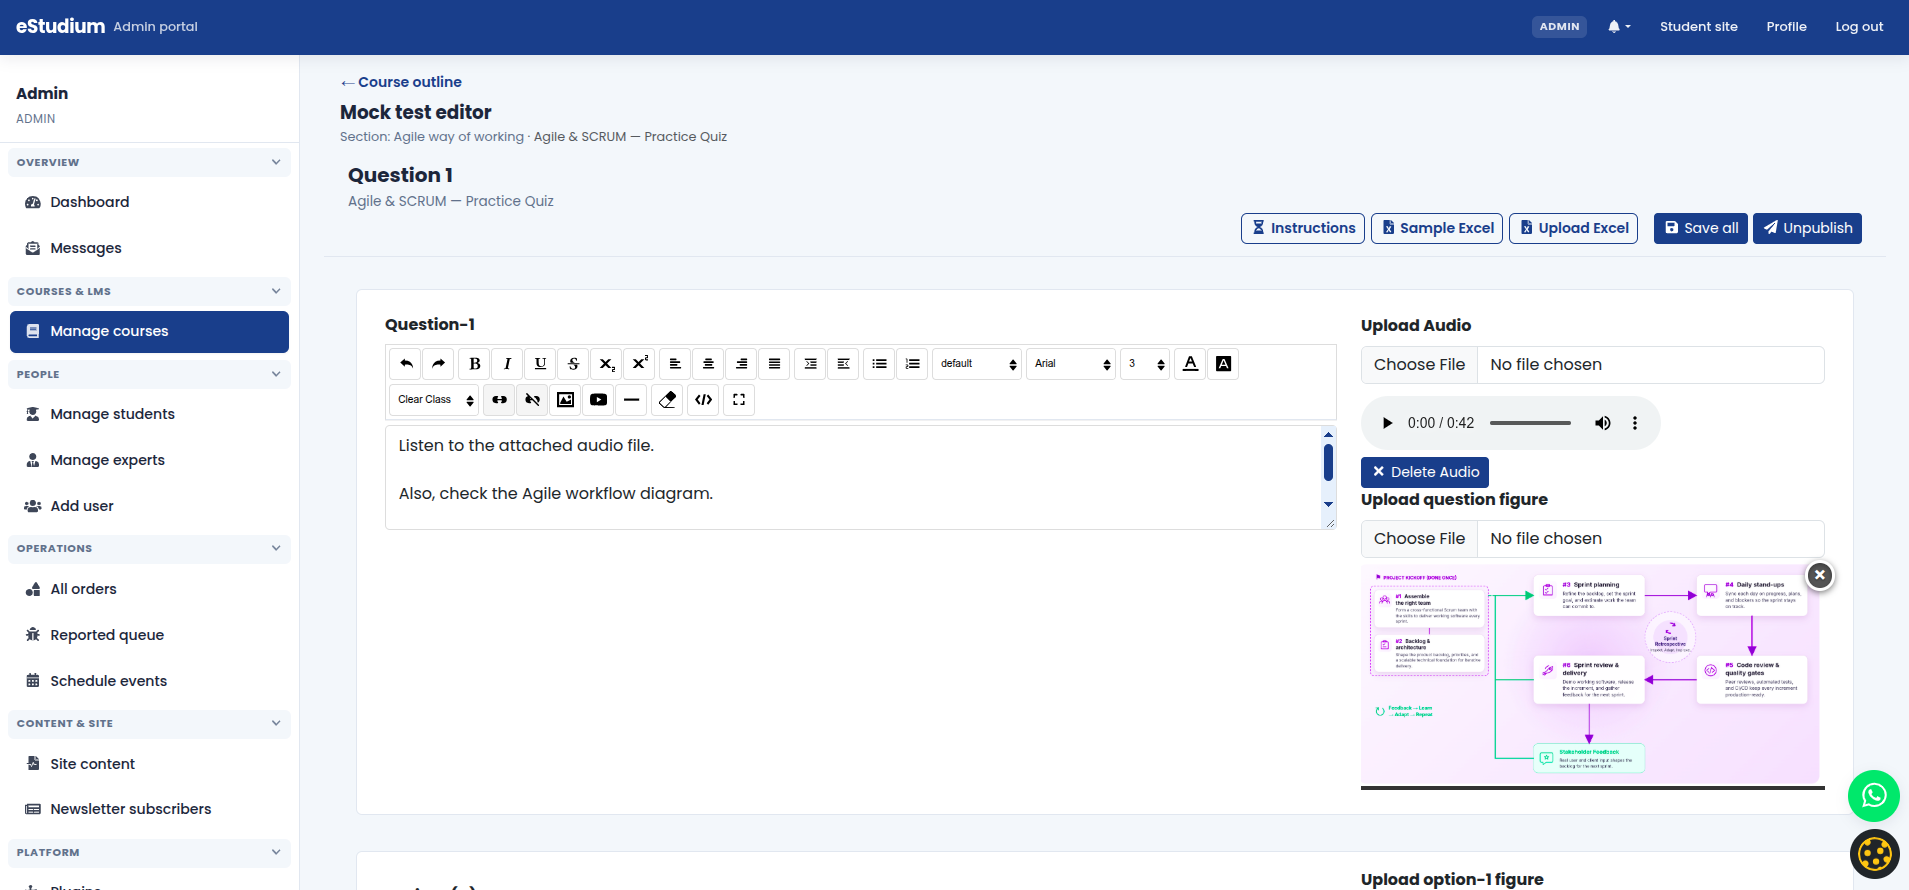Insert a hyperlink
The width and height of the screenshot is (1909, 890).
click(499, 400)
